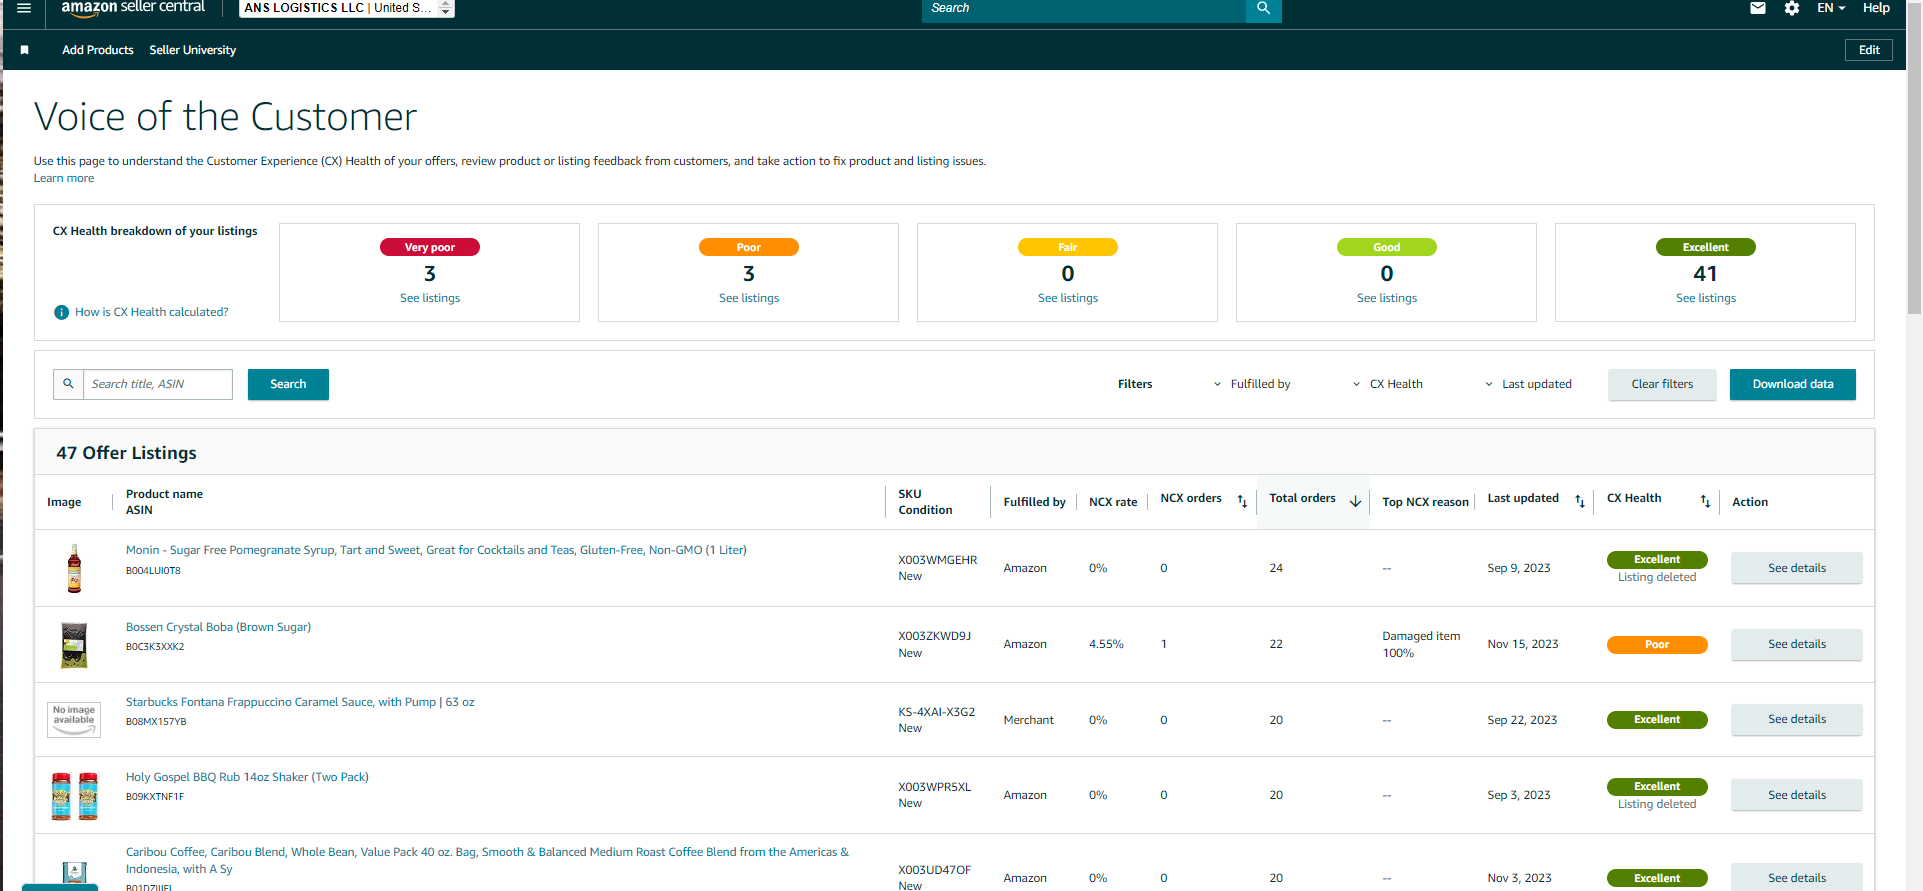The width and height of the screenshot is (1923, 891).
Task: Open Caribou Coffee Caribou Blend listing
Action: click(x=487, y=860)
